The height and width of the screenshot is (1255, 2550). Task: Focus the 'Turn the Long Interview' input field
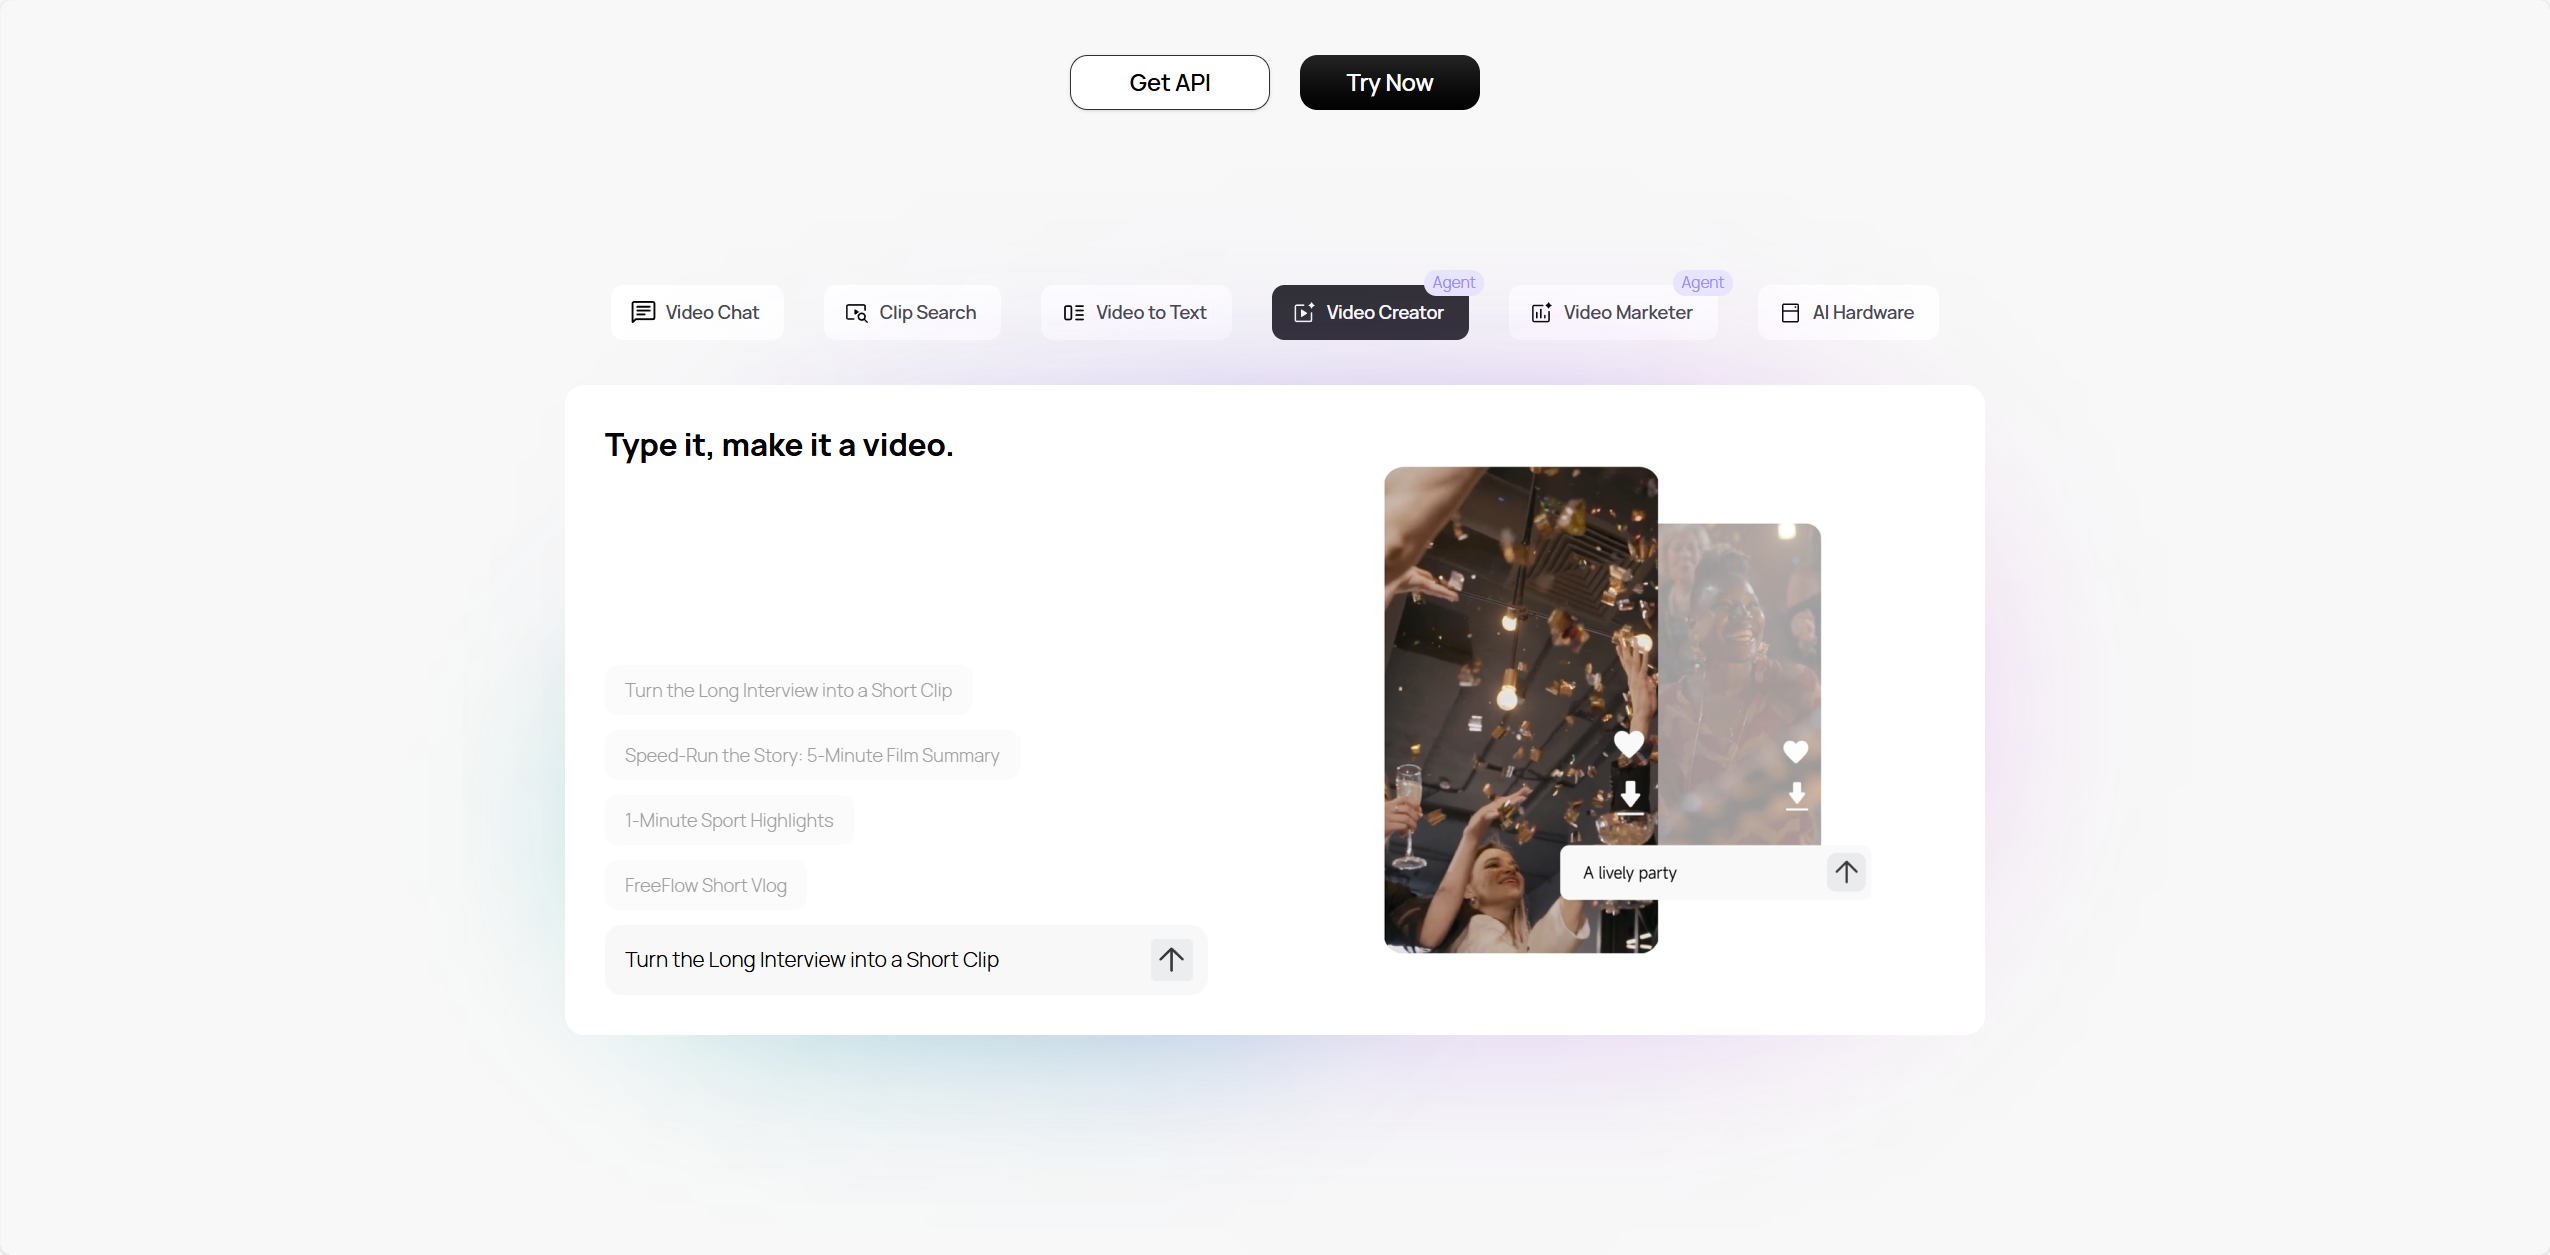tap(878, 960)
